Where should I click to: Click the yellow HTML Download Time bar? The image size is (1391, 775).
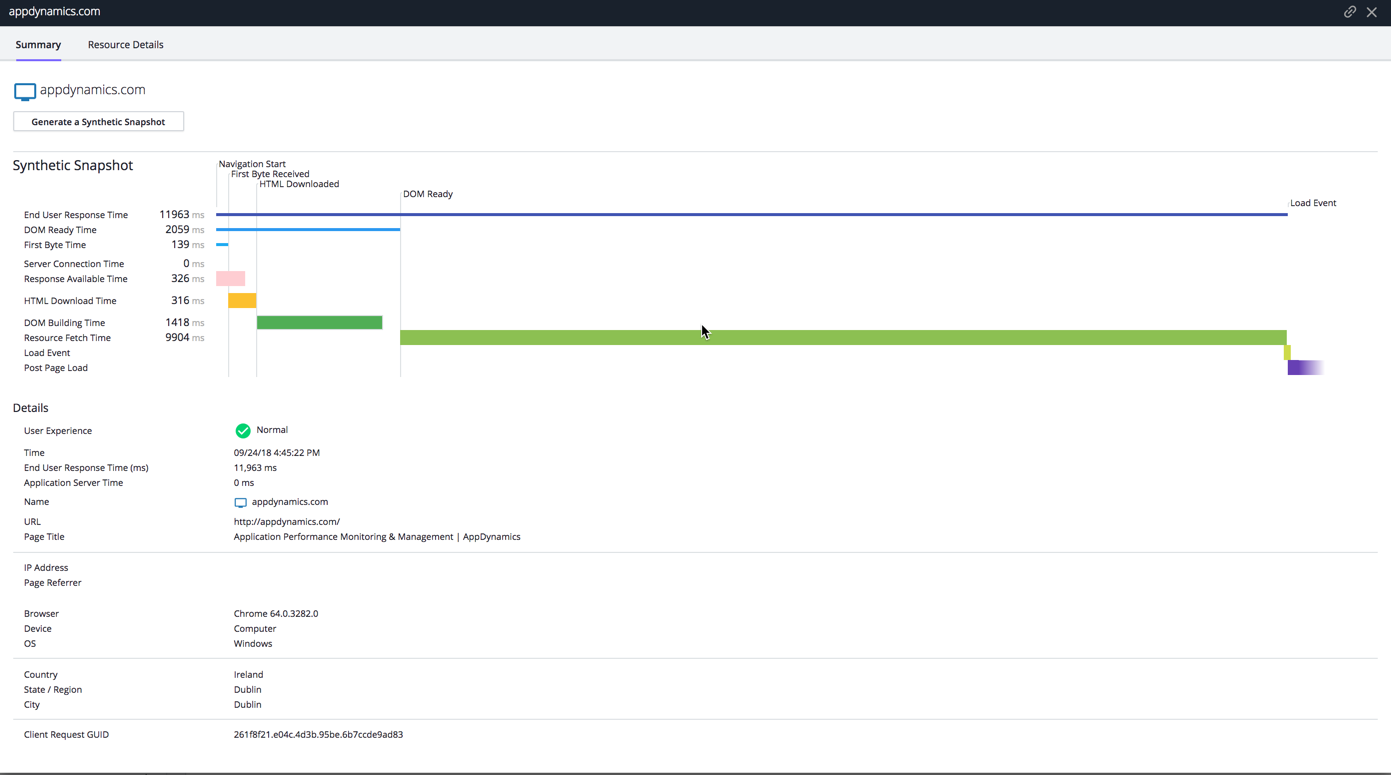(242, 301)
